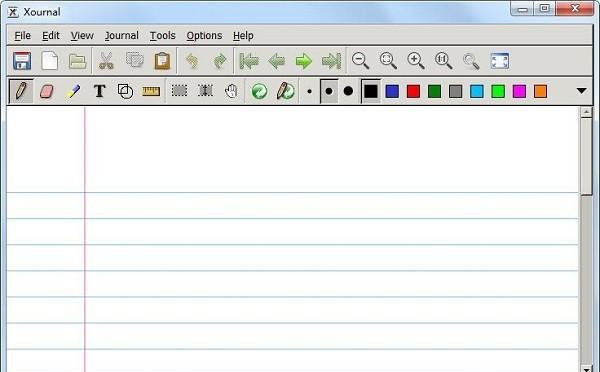This screenshot has width=600, height=372.
Task: Open the Edit menu
Action: (51, 36)
